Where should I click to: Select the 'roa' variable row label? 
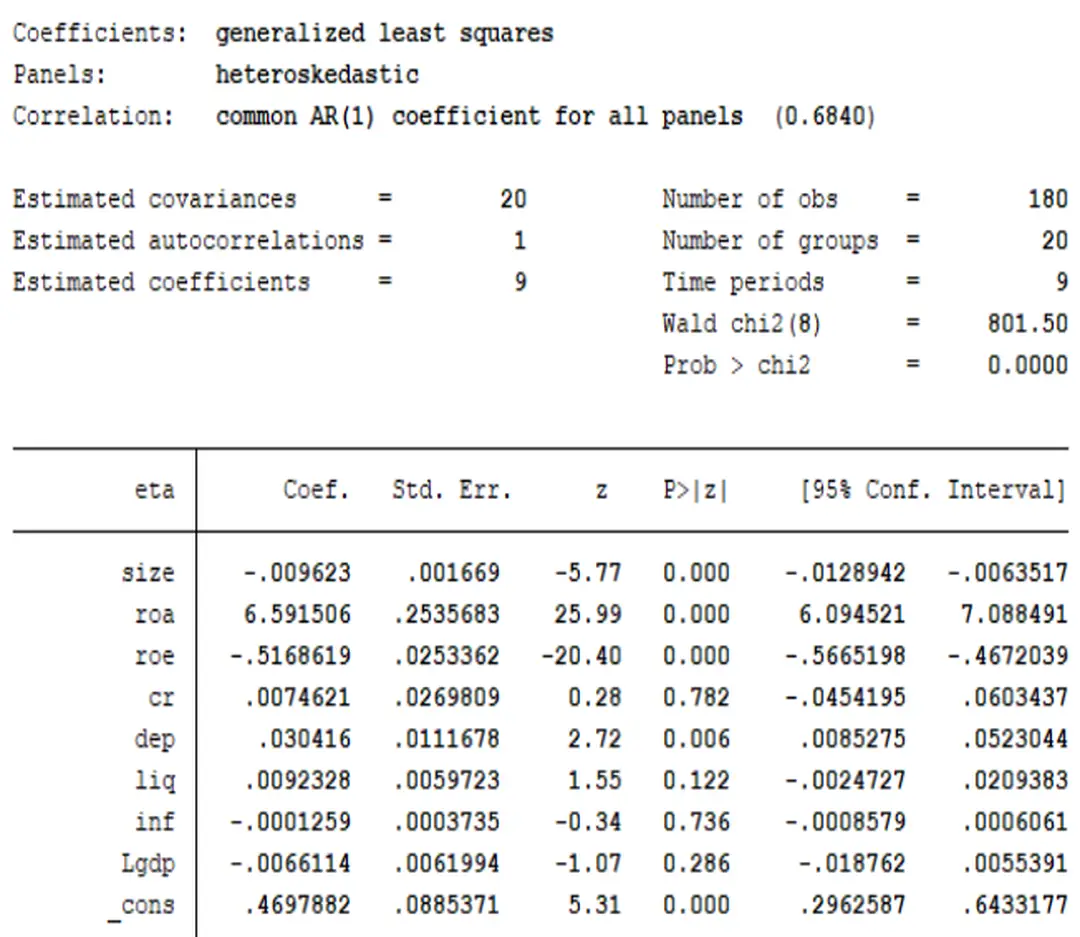(x=153, y=614)
